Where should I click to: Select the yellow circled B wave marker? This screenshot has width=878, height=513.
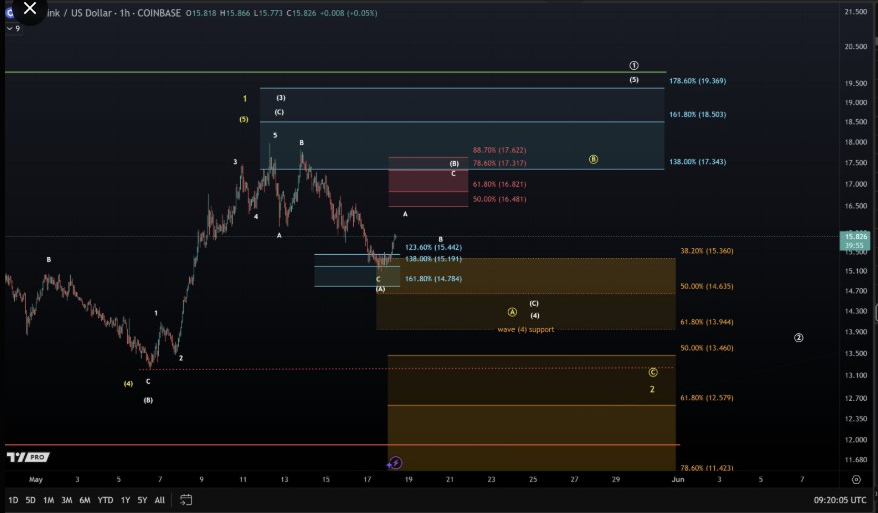(x=593, y=159)
